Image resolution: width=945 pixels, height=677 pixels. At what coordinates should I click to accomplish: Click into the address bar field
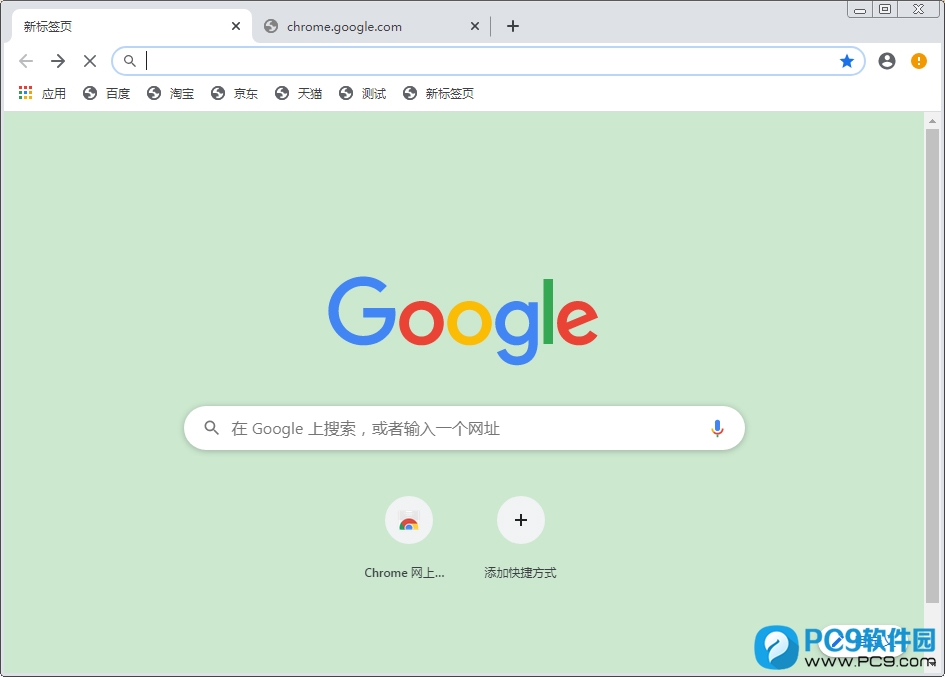(488, 61)
